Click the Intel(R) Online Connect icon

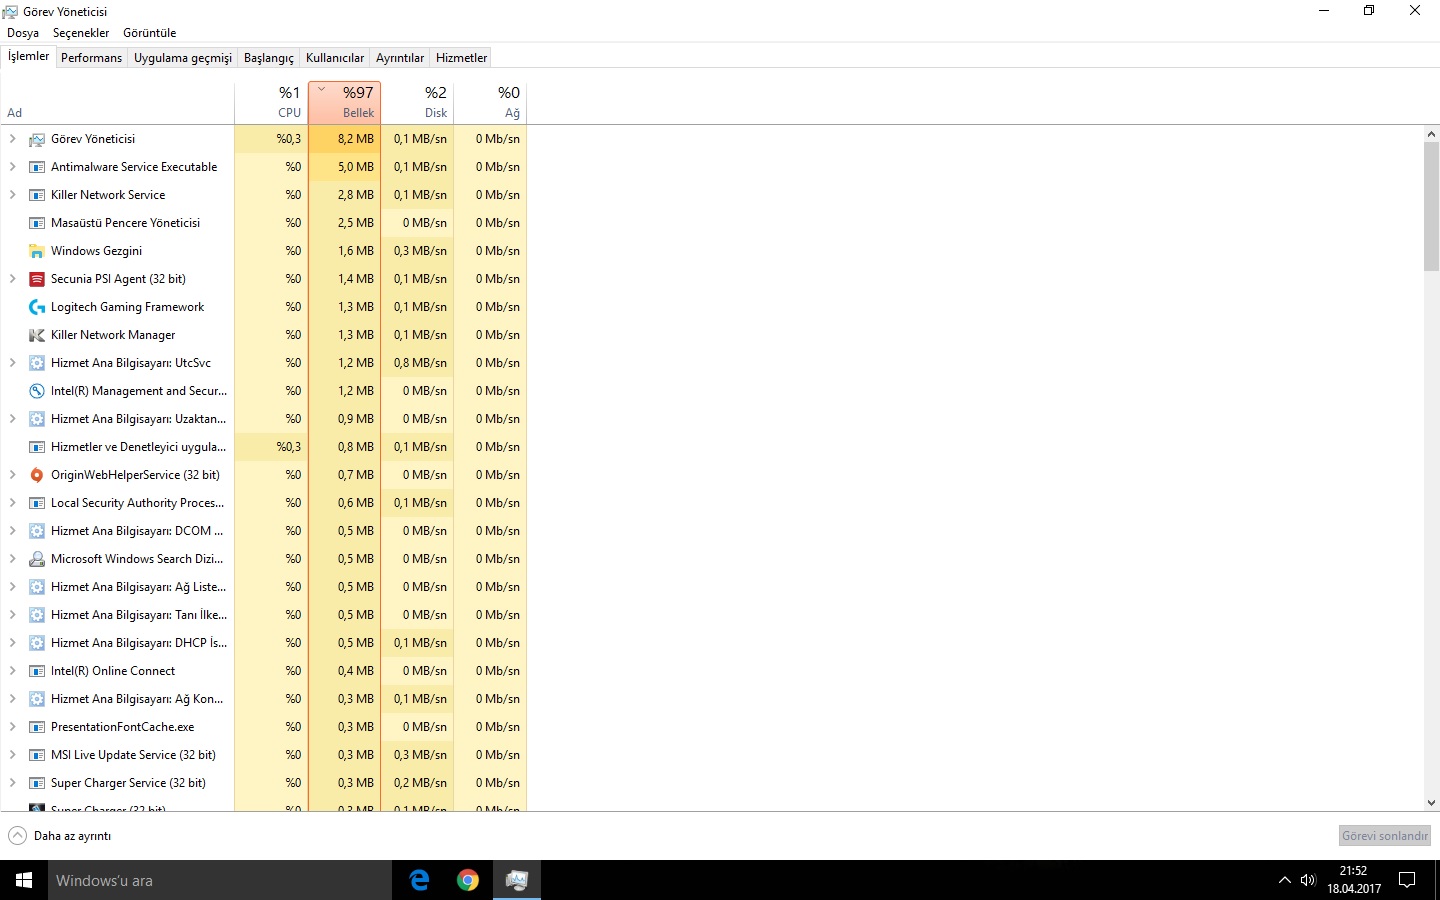click(37, 671)
